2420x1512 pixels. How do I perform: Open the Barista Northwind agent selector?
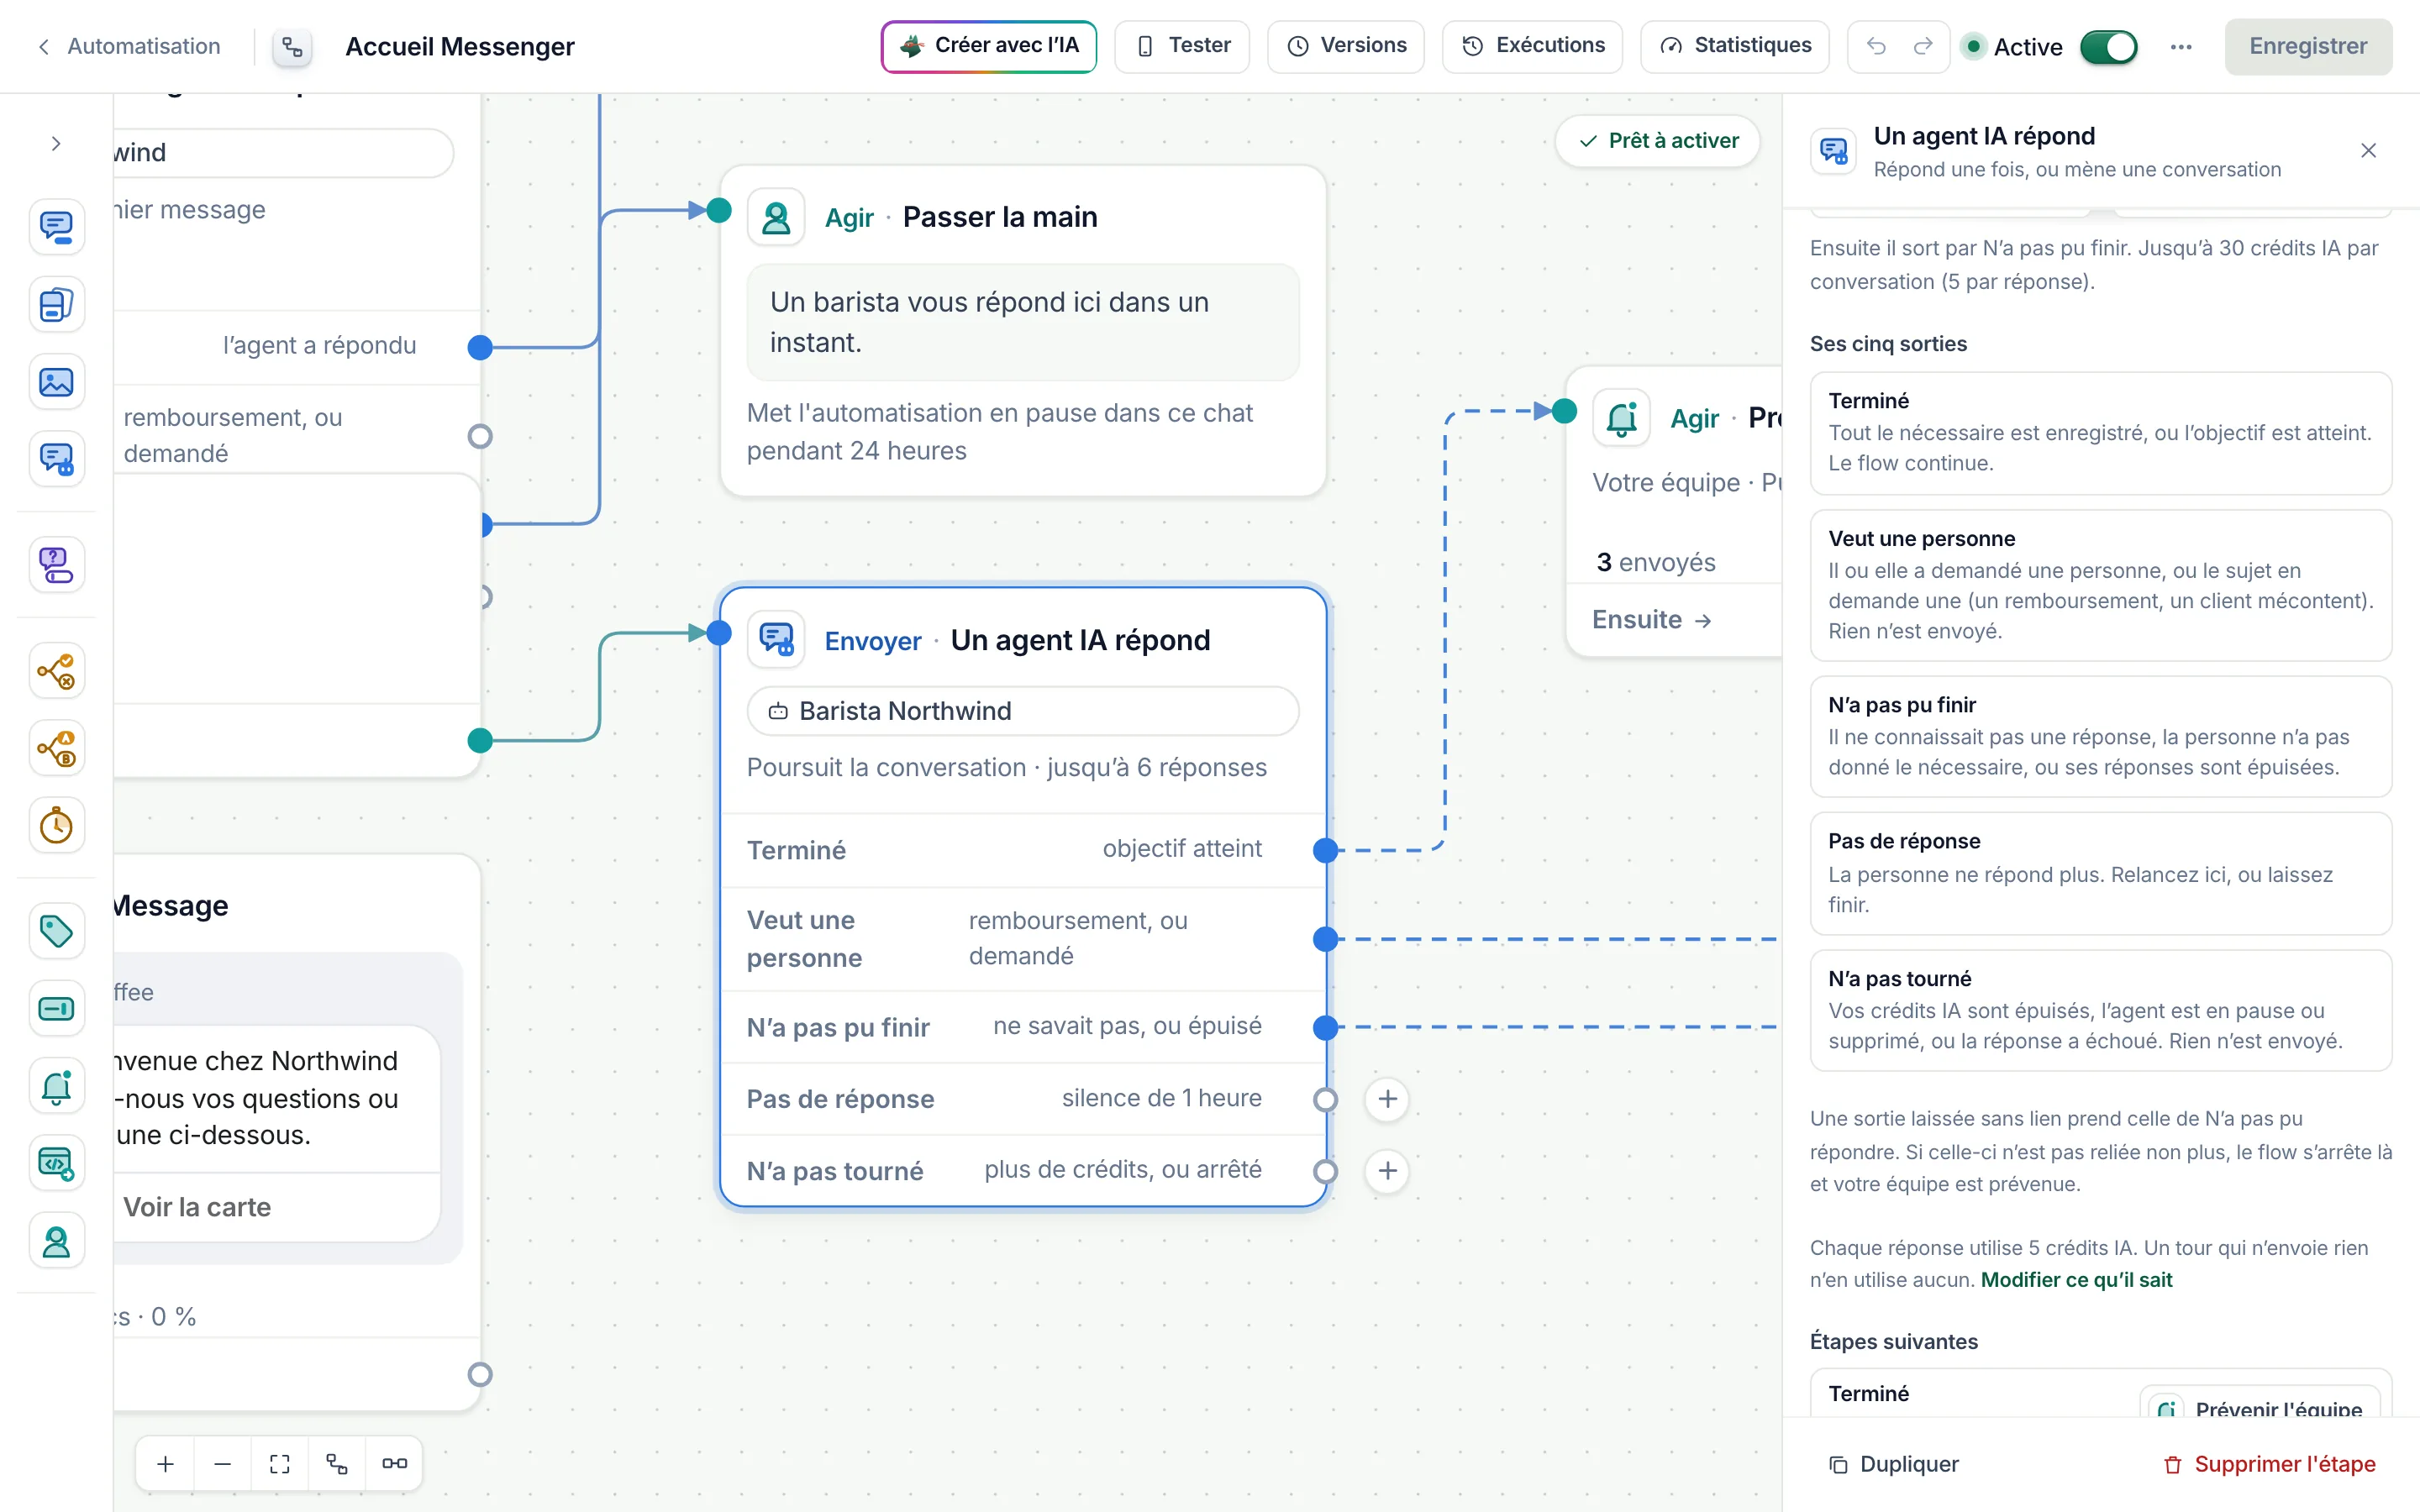point(1023,711)
